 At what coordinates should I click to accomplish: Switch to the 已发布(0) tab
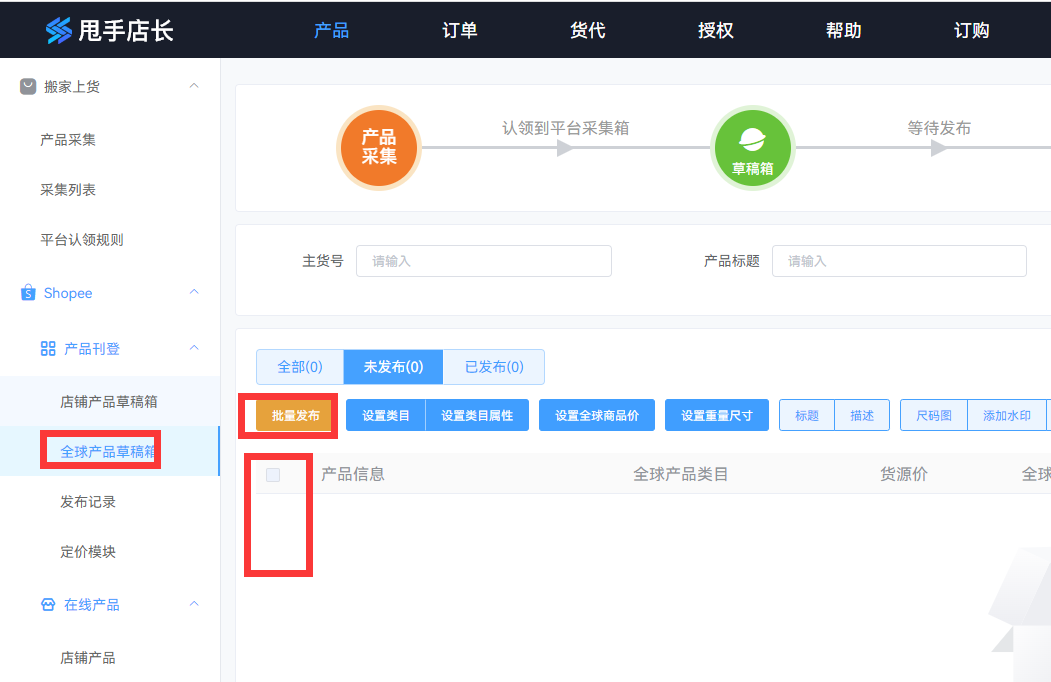tap(494, 367)
